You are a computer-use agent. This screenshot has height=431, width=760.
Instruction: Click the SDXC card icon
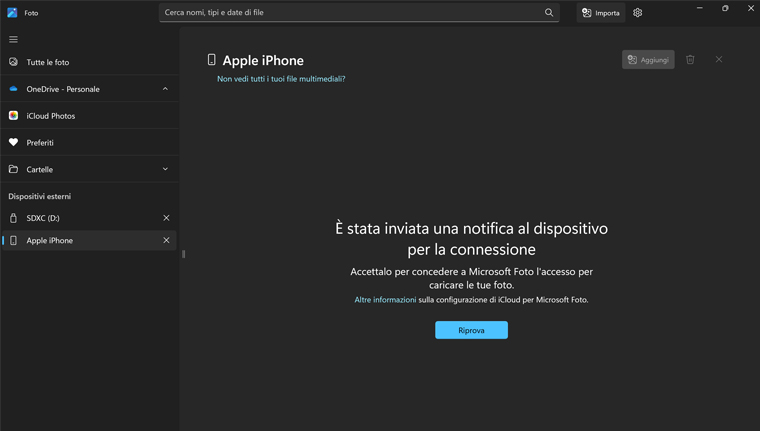click(x=14, y=218)
